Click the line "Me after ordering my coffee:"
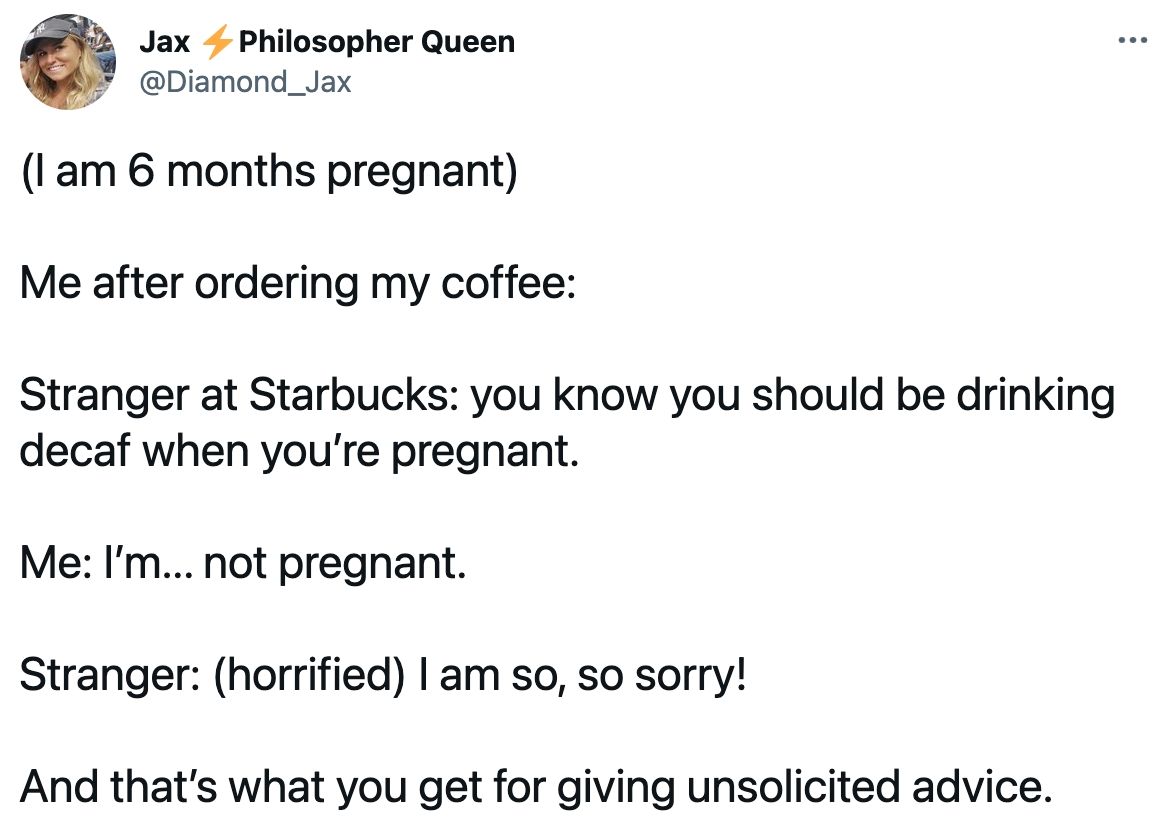The image size is (1160, 840). click(298, 283)
